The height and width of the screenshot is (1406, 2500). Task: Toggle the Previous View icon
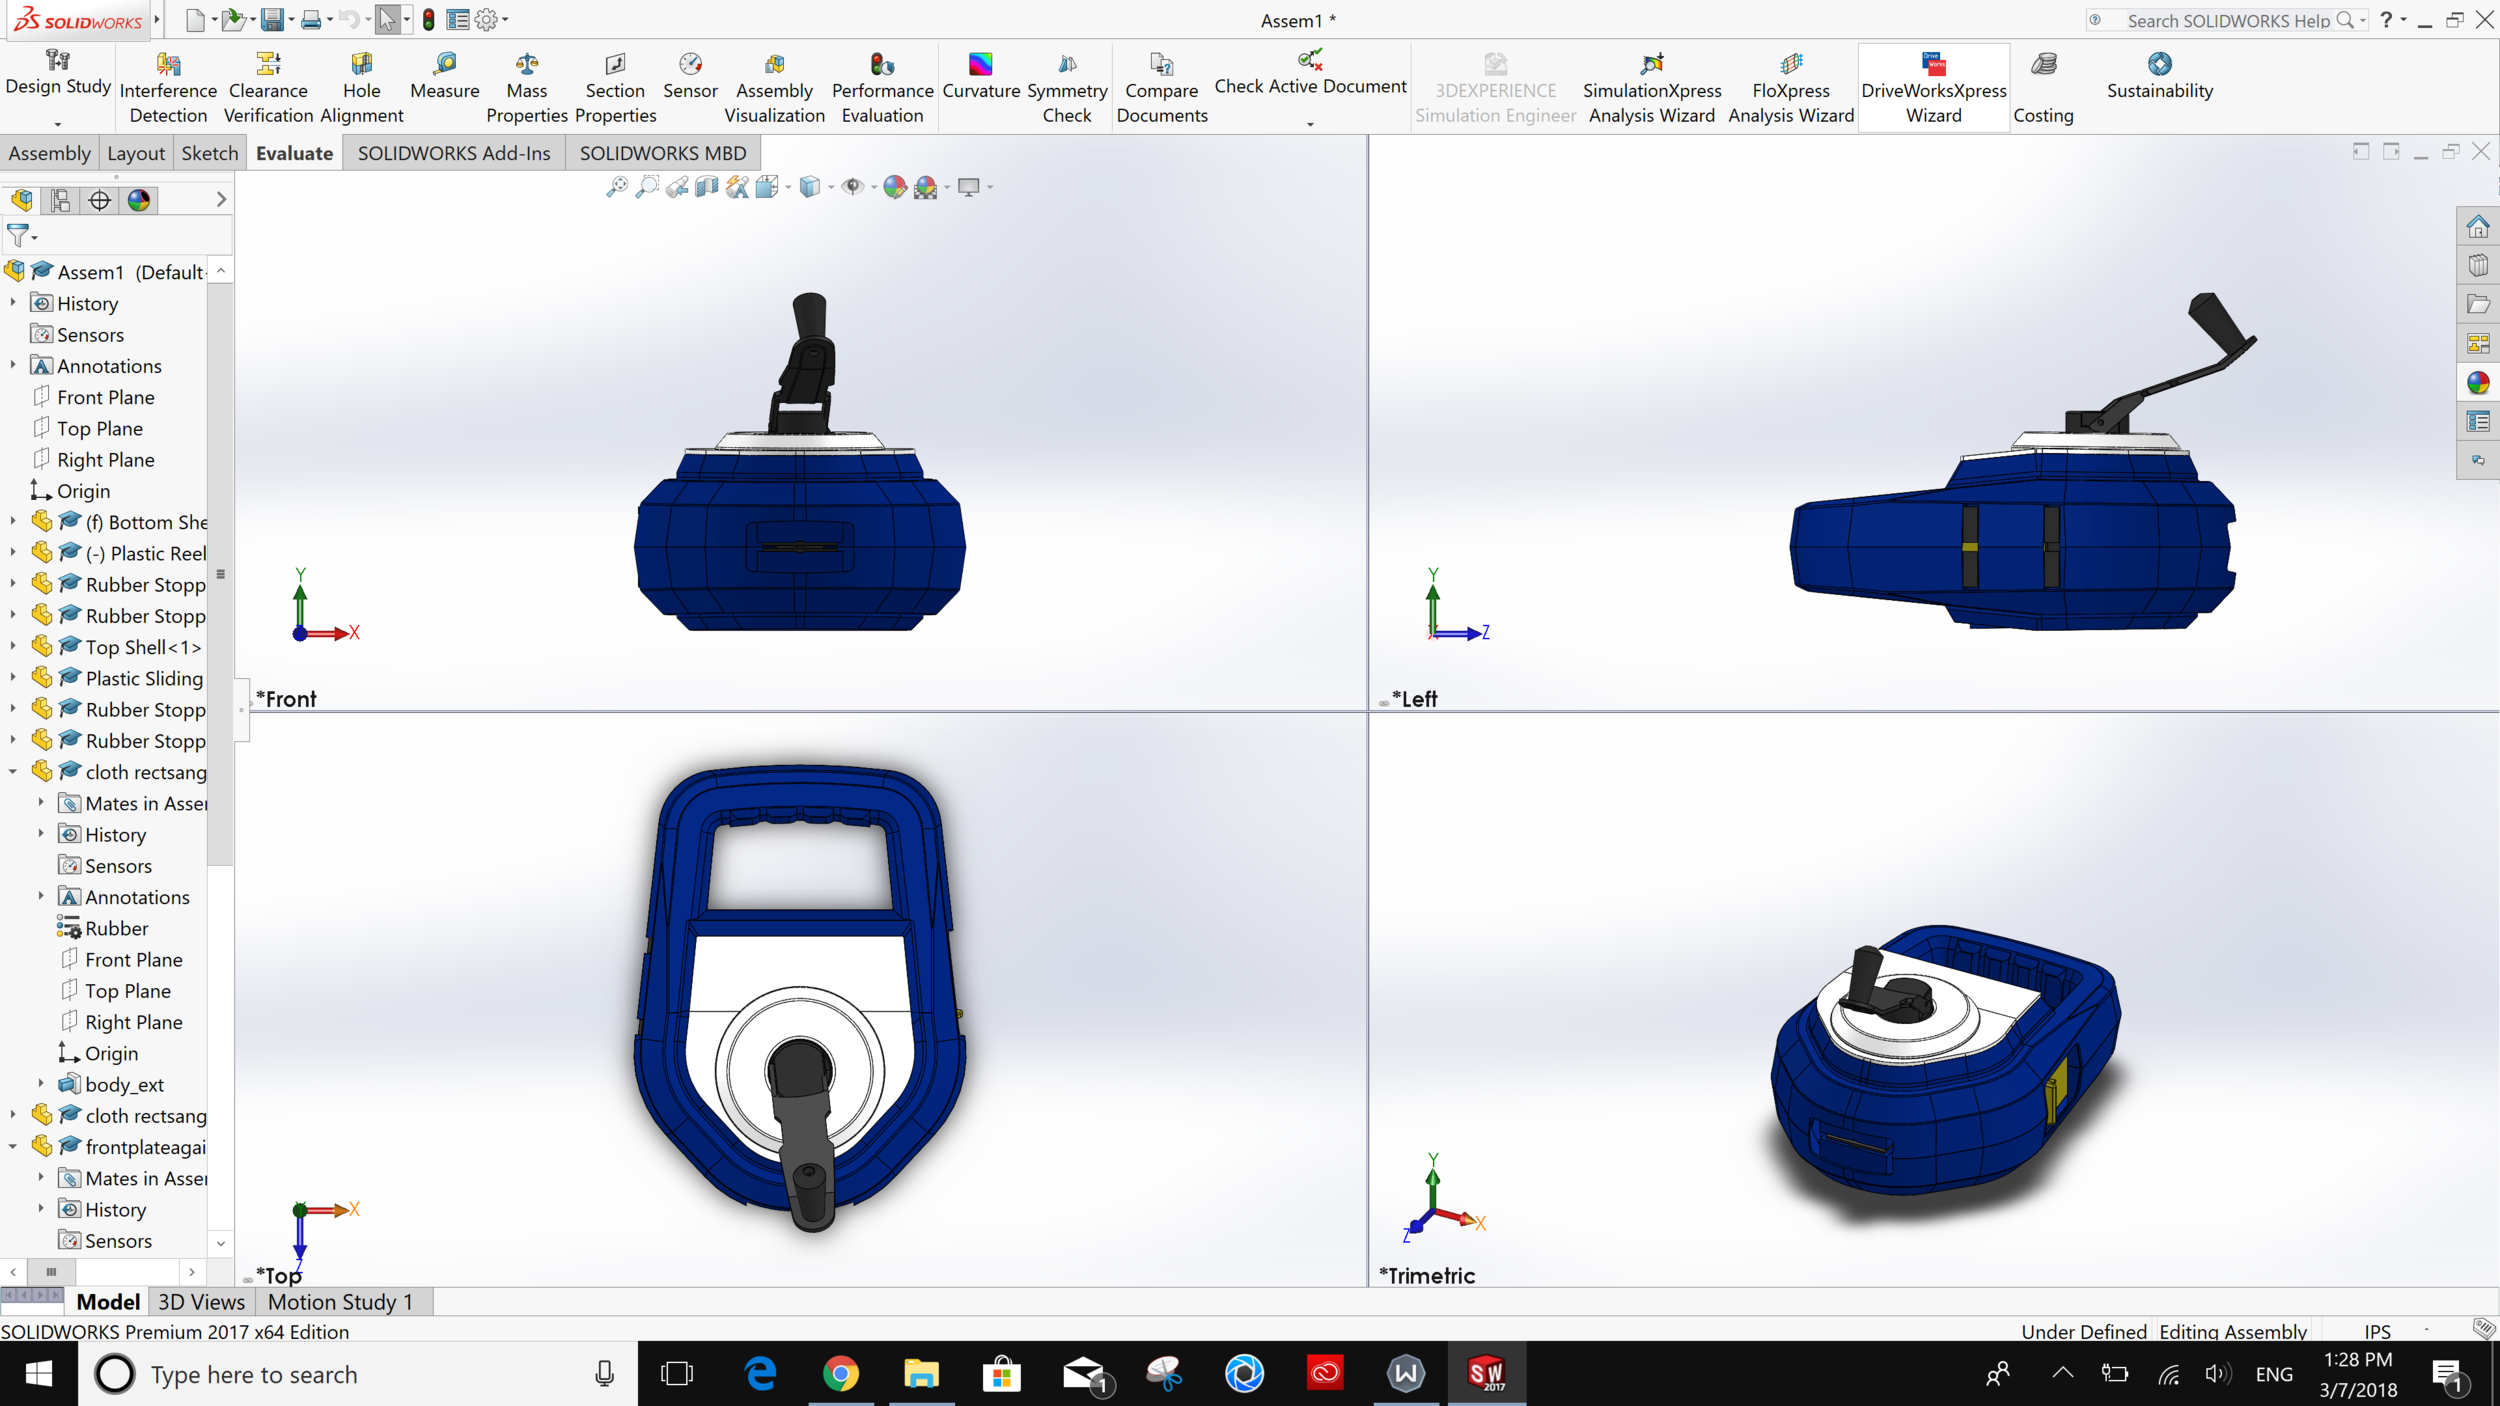677,187
